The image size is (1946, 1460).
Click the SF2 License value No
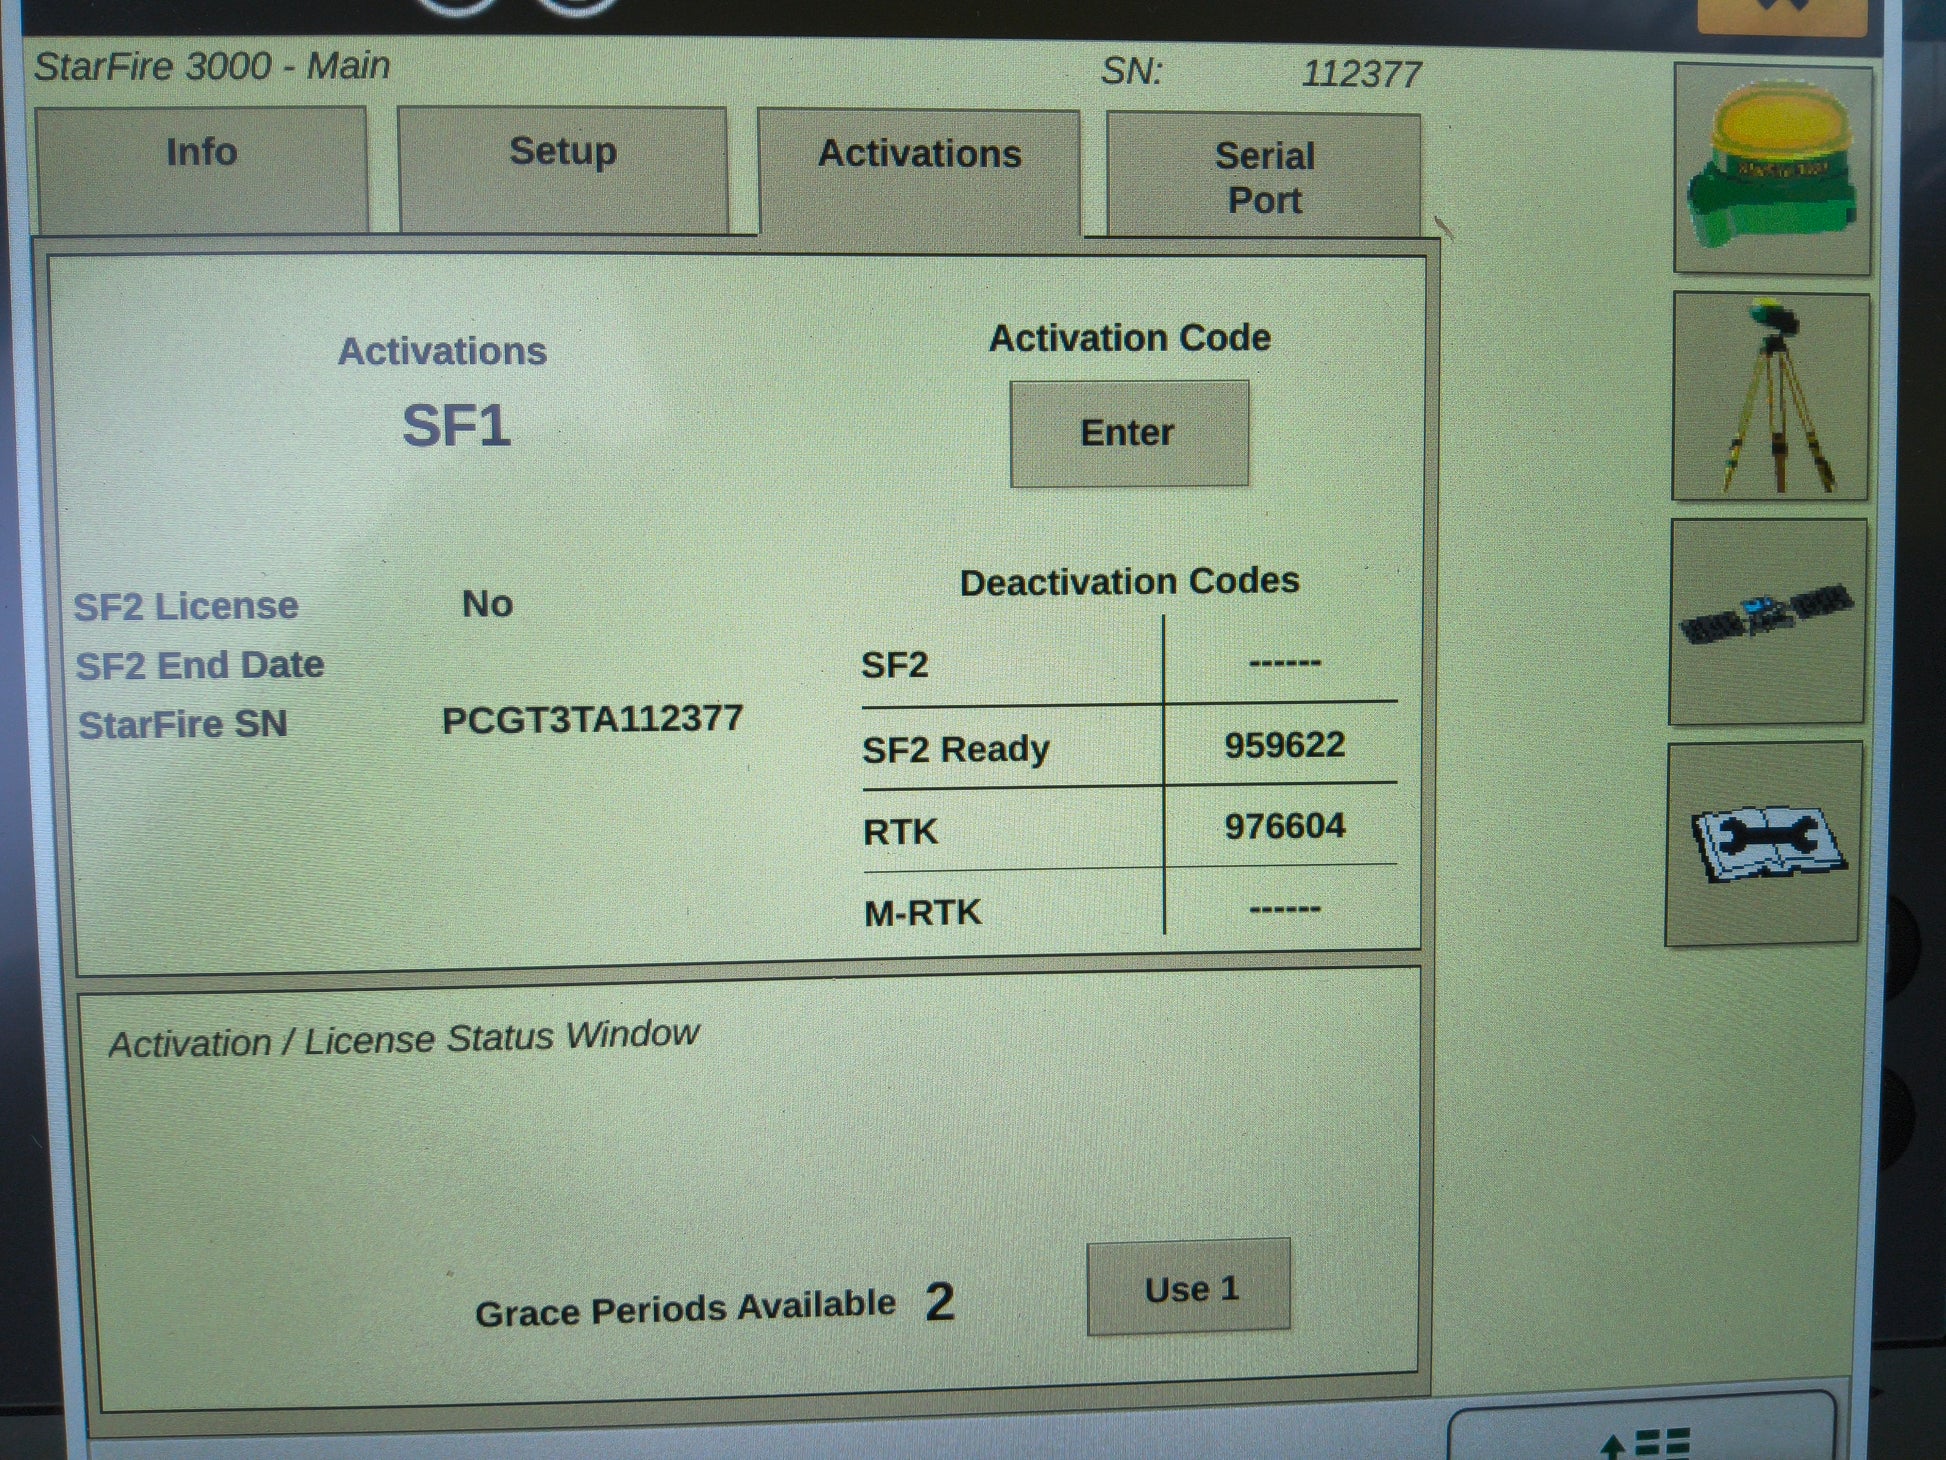click(x=488, y=604)
